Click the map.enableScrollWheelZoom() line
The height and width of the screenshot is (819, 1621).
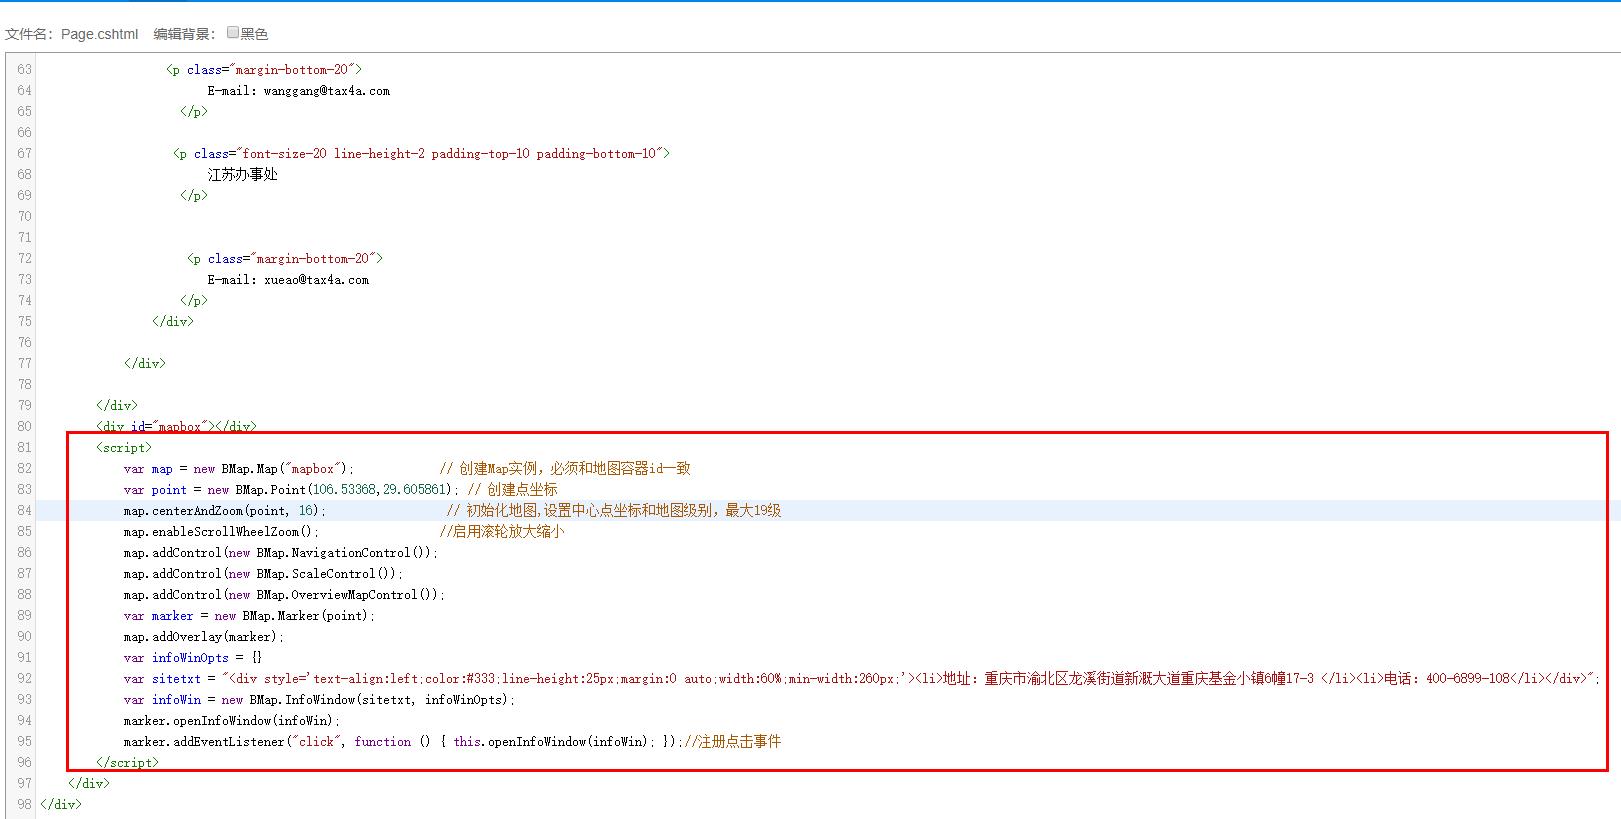point(222,531)
